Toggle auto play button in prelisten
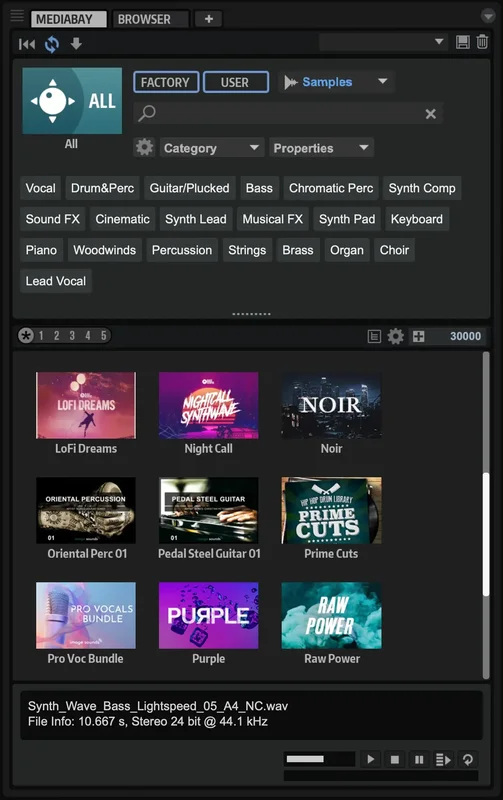This screenshot has width=503, height=800. click(443, 760)
